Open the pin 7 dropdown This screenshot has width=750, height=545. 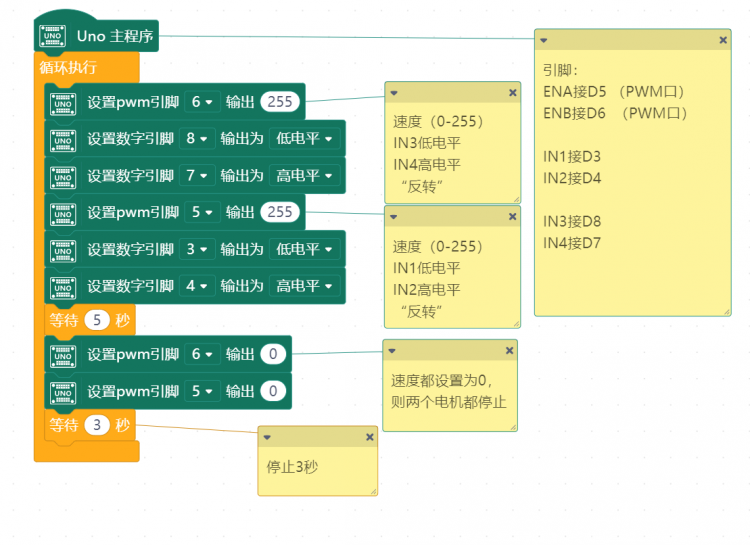(197, 176)
